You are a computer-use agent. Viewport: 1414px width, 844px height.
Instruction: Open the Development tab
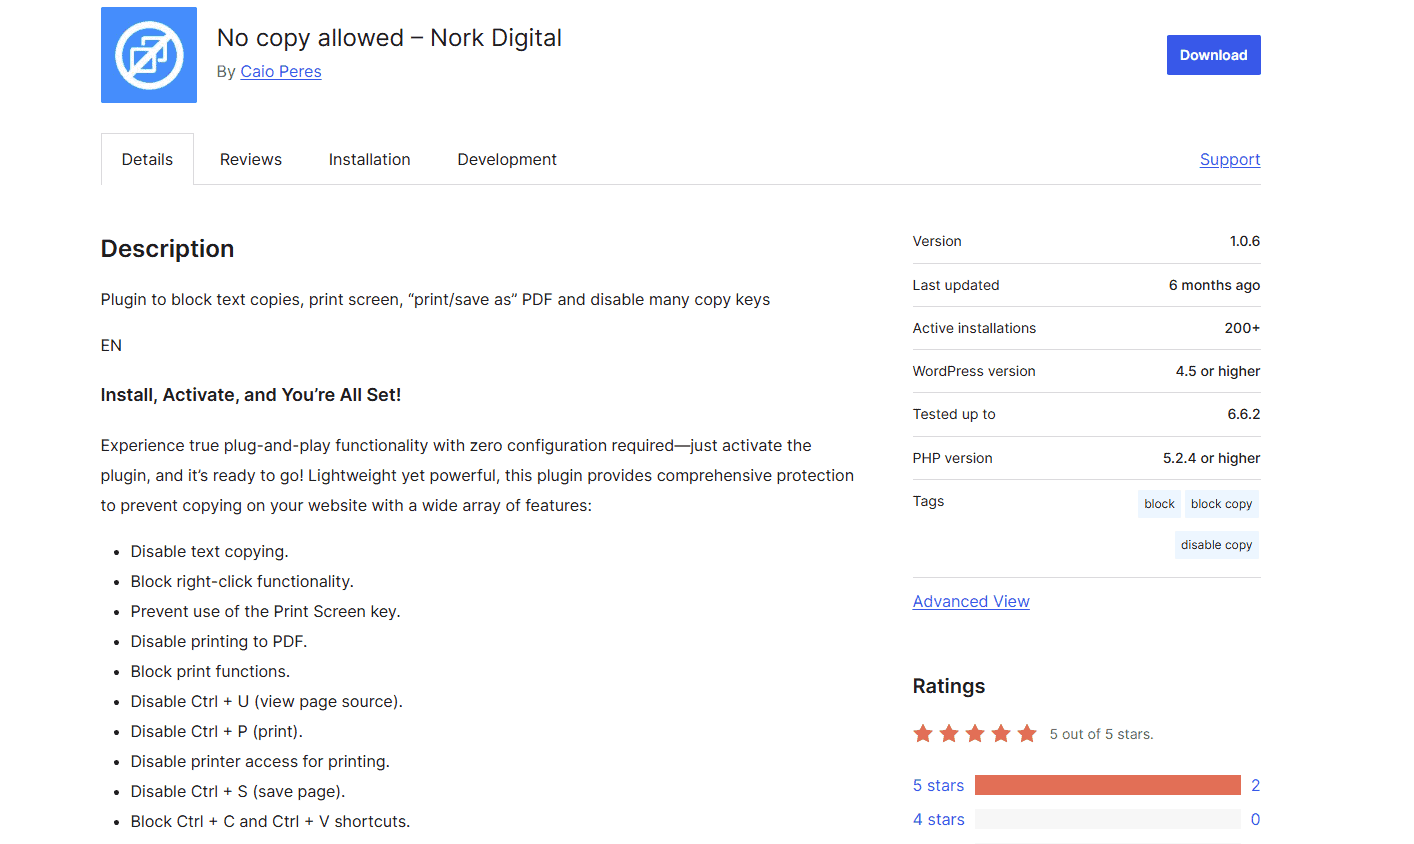[507, 159]
